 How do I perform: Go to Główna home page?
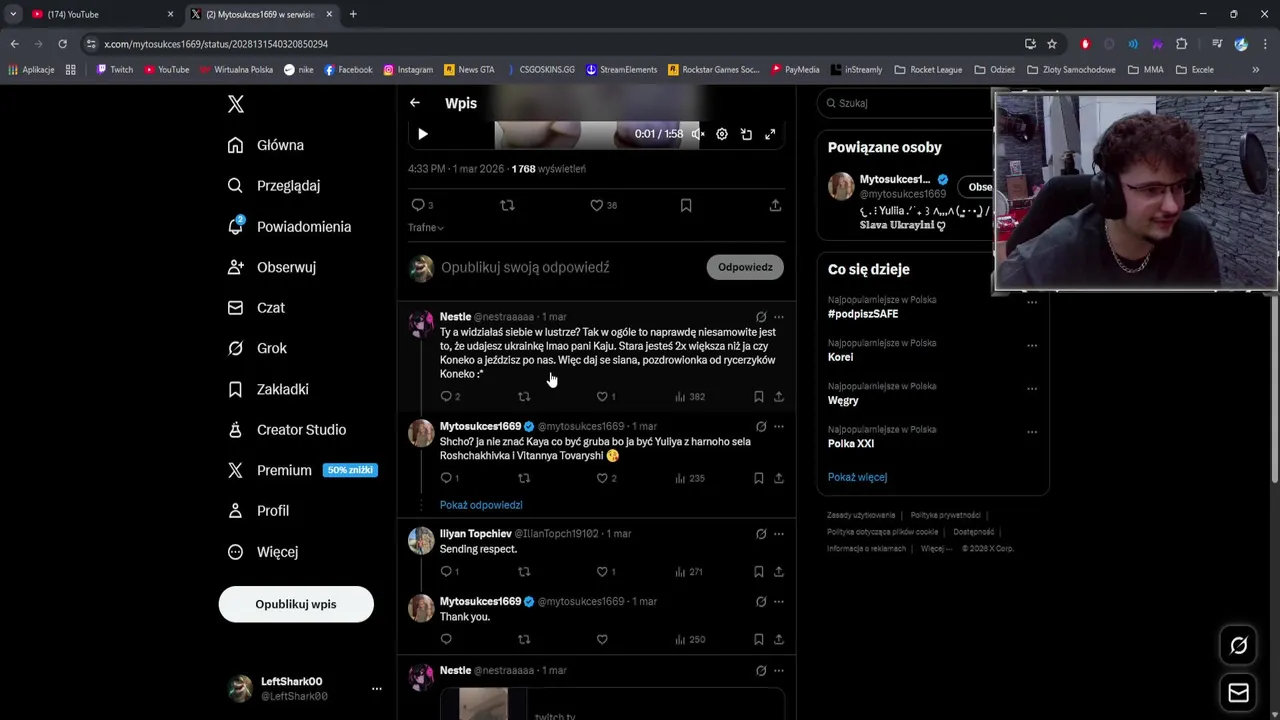tap(266, 145)
